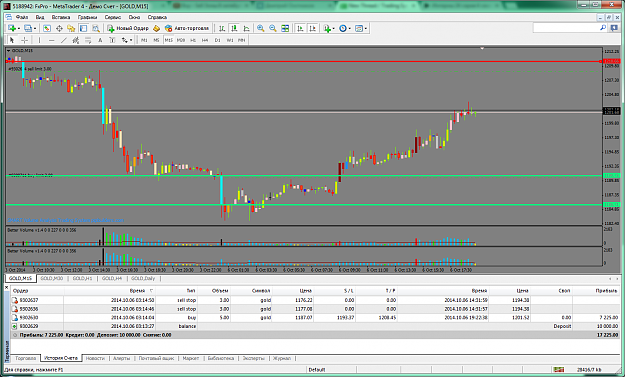Open the Profiles toolbar icon
Viewport: 625px width, 377px height.
pyautogui.click(x=28, y=28)
